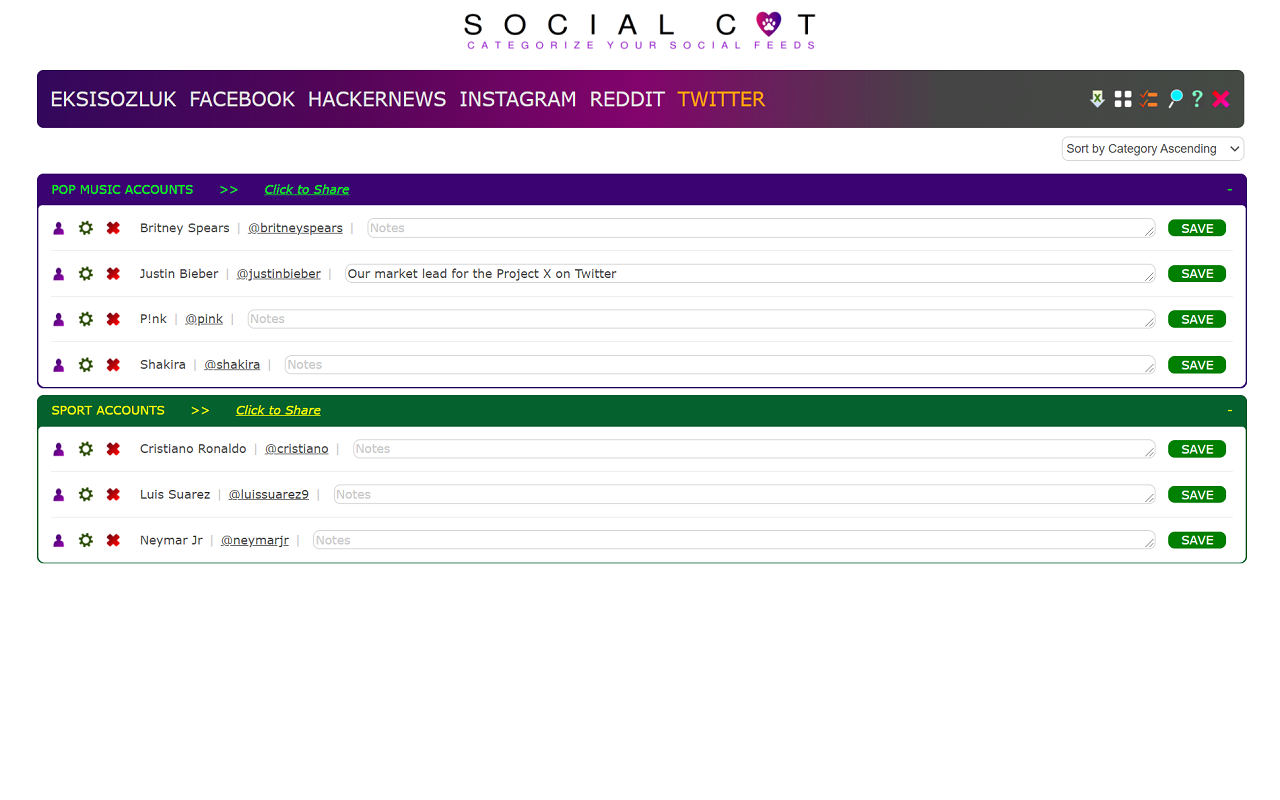This screenshot has height=800, width=1280.
Task: Open gear settings for Britney Spears
Action: (86, 228)
